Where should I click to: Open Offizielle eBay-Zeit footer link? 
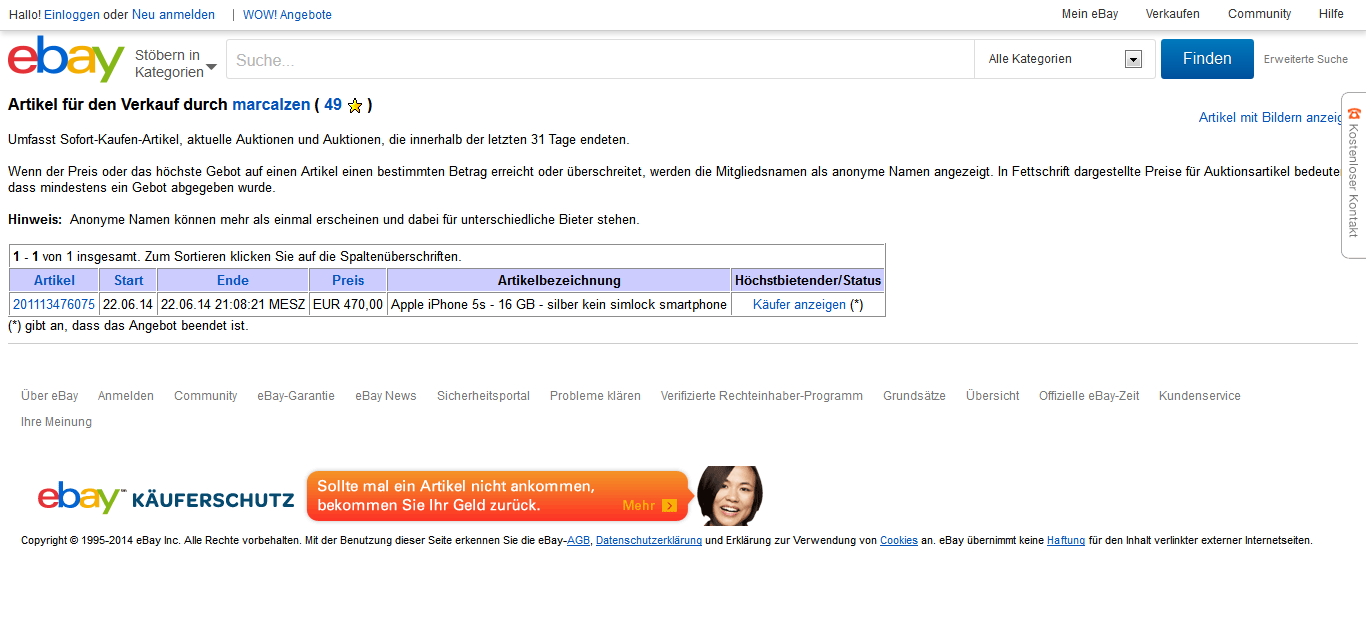pyautogui.click(x=1089, y=396)
